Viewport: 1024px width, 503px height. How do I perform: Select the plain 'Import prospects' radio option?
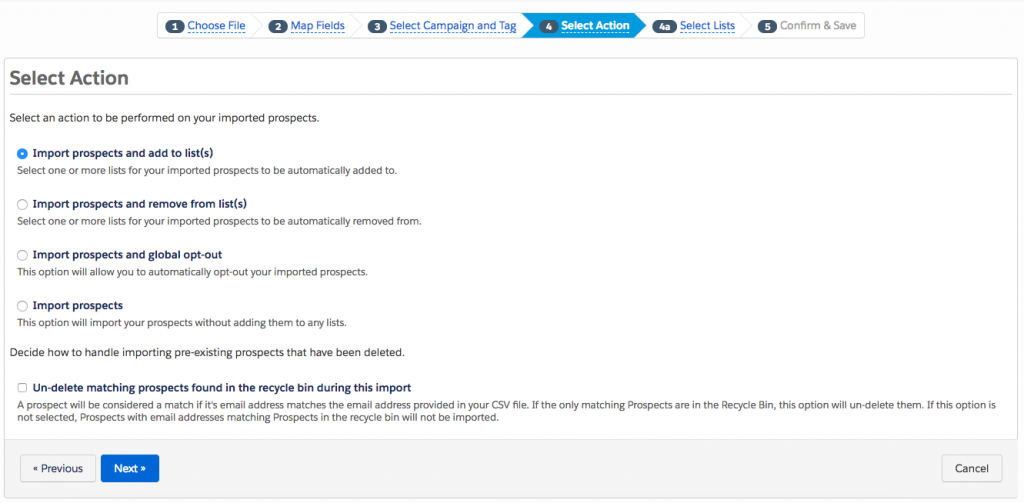coord(22,306)
